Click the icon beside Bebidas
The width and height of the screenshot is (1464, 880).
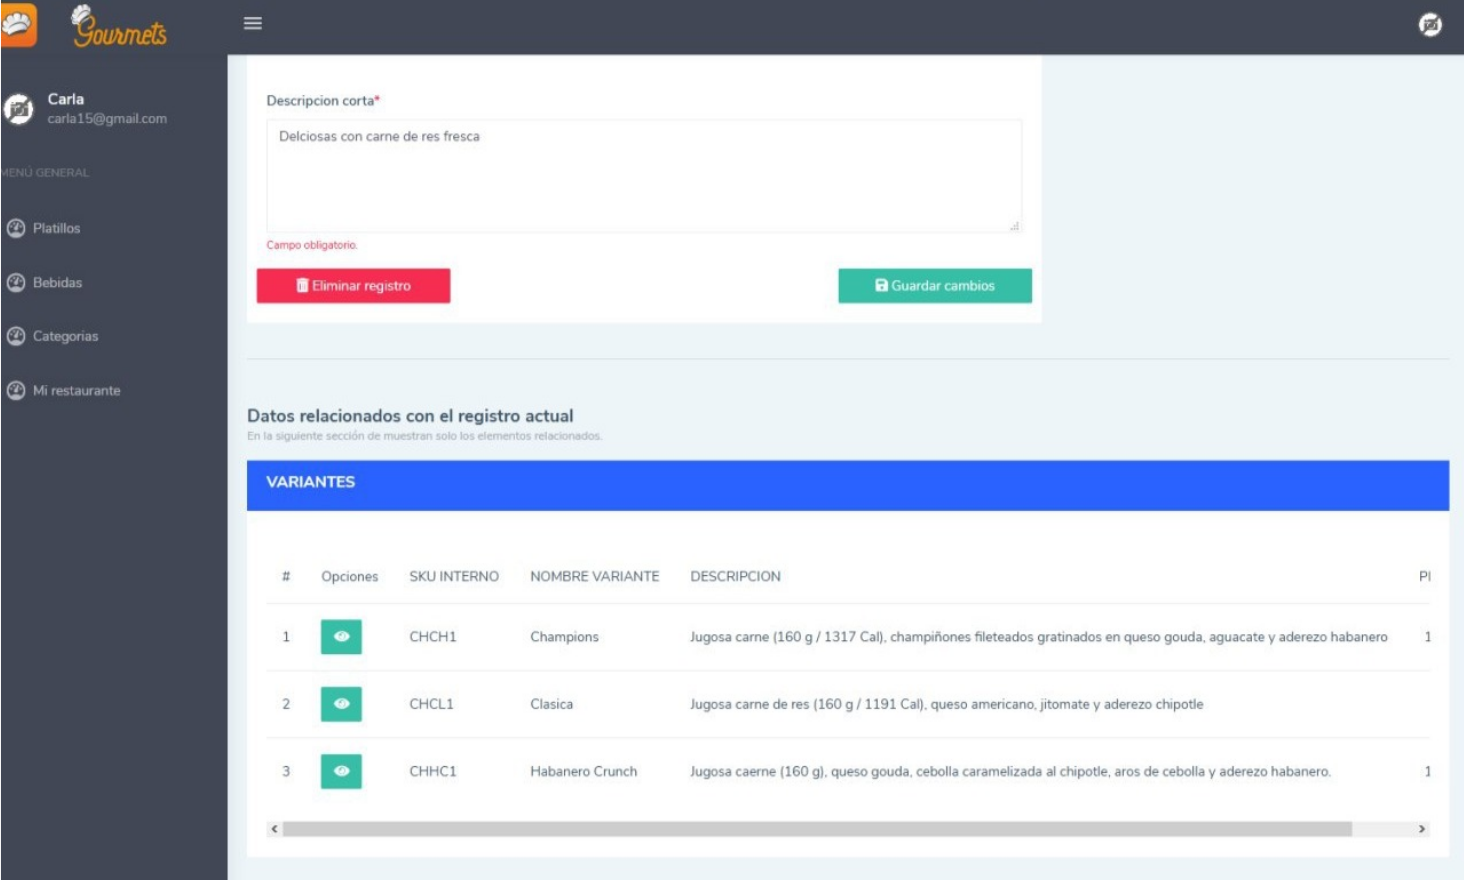16,283
